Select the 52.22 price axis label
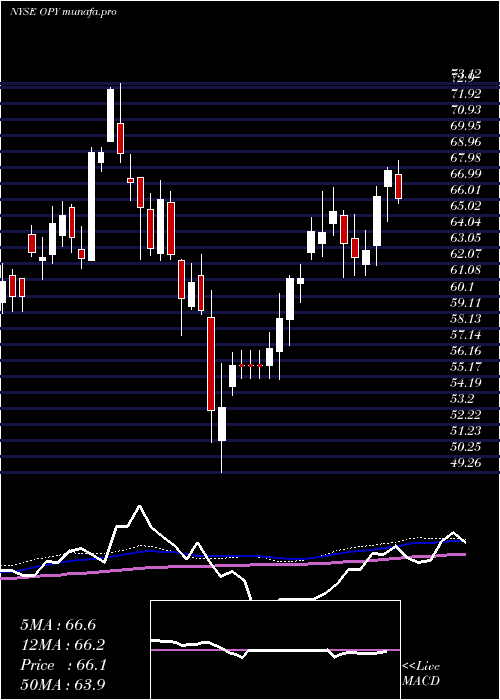The width and height of the screenshot is (500, 700). (x=466, y=415)
